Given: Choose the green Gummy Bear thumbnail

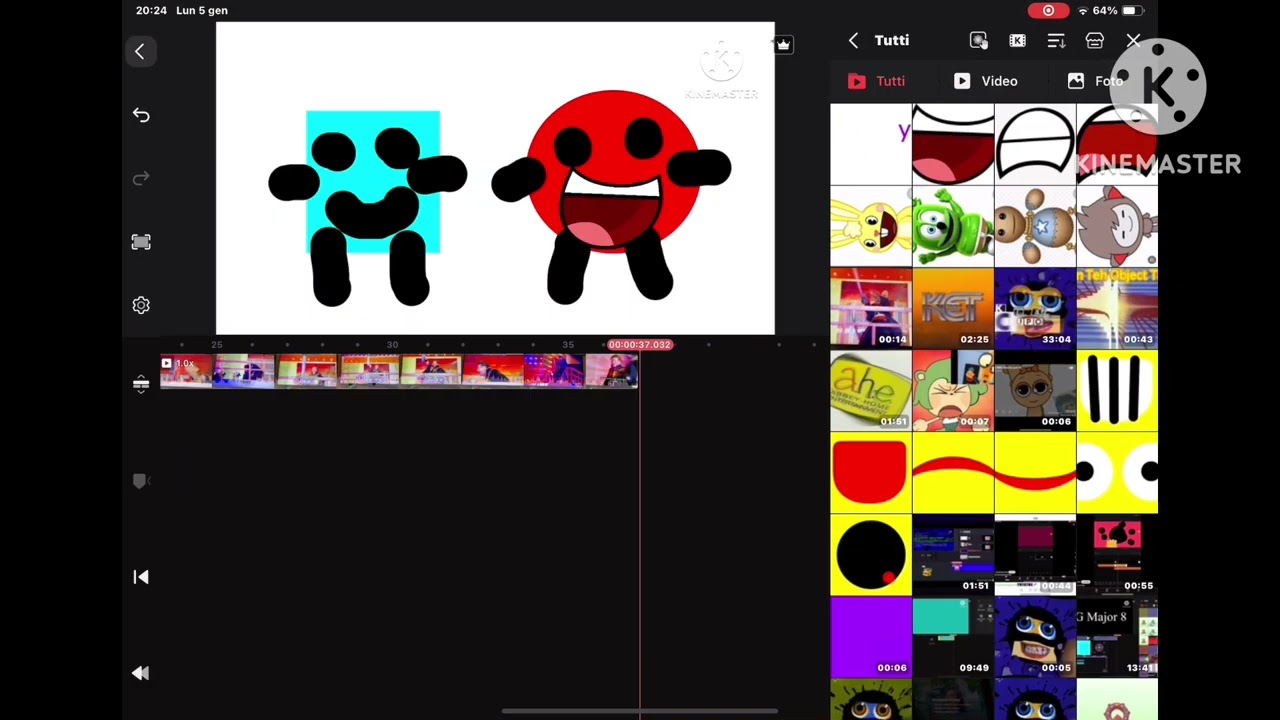Looking at the screenshot, I should [x=953, y=226].
